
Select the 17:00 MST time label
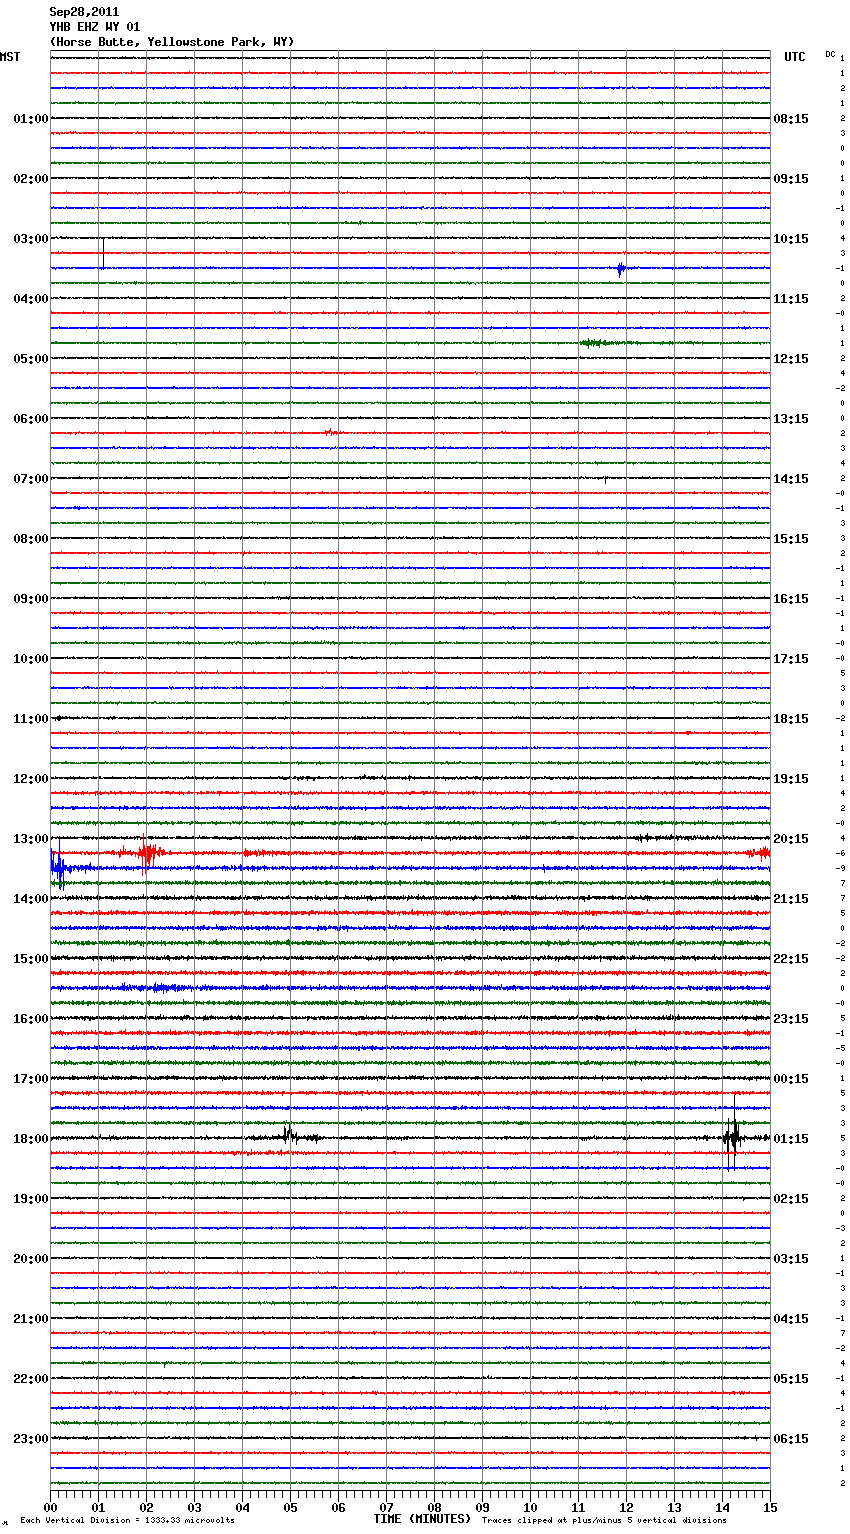[x=31, y=1079]
